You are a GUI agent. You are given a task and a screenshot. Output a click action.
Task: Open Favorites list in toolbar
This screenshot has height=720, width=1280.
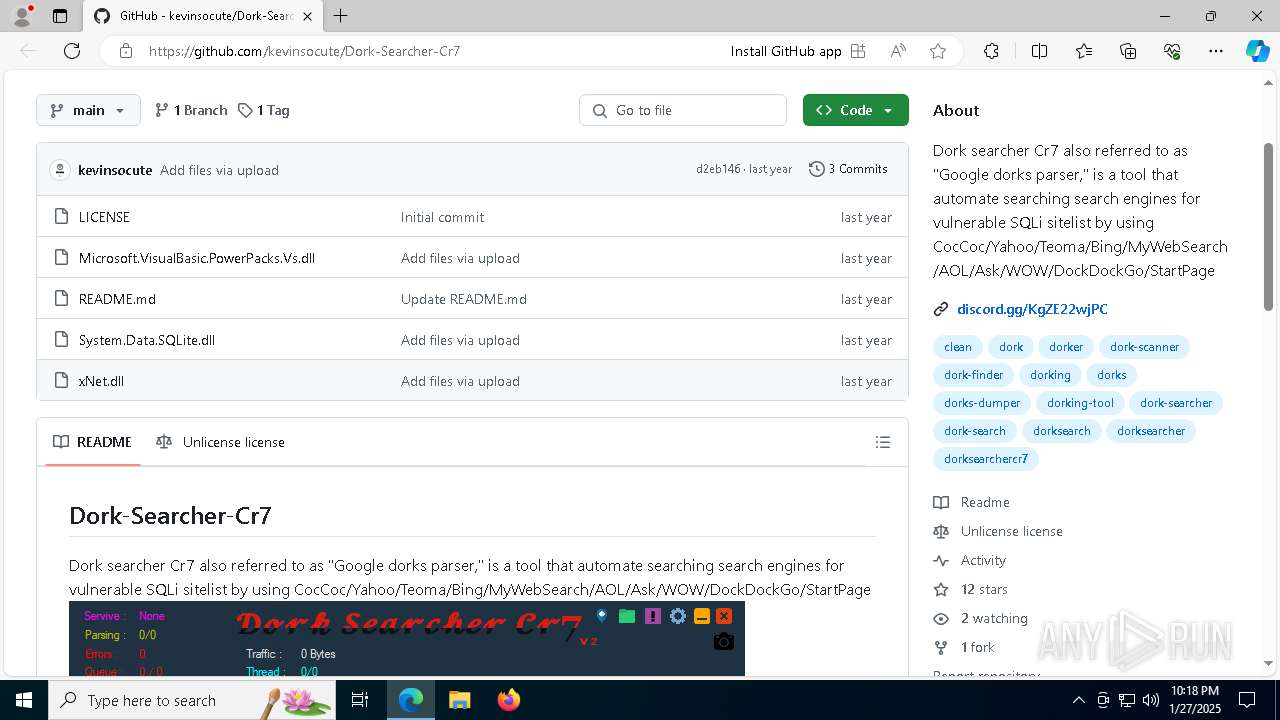[1084, 51]
